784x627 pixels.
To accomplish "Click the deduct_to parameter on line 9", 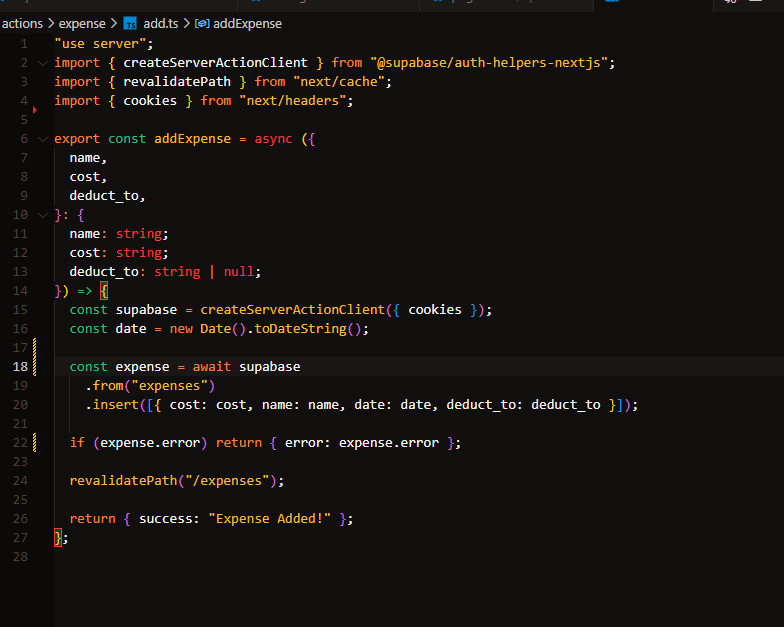I will pos(104,196).
